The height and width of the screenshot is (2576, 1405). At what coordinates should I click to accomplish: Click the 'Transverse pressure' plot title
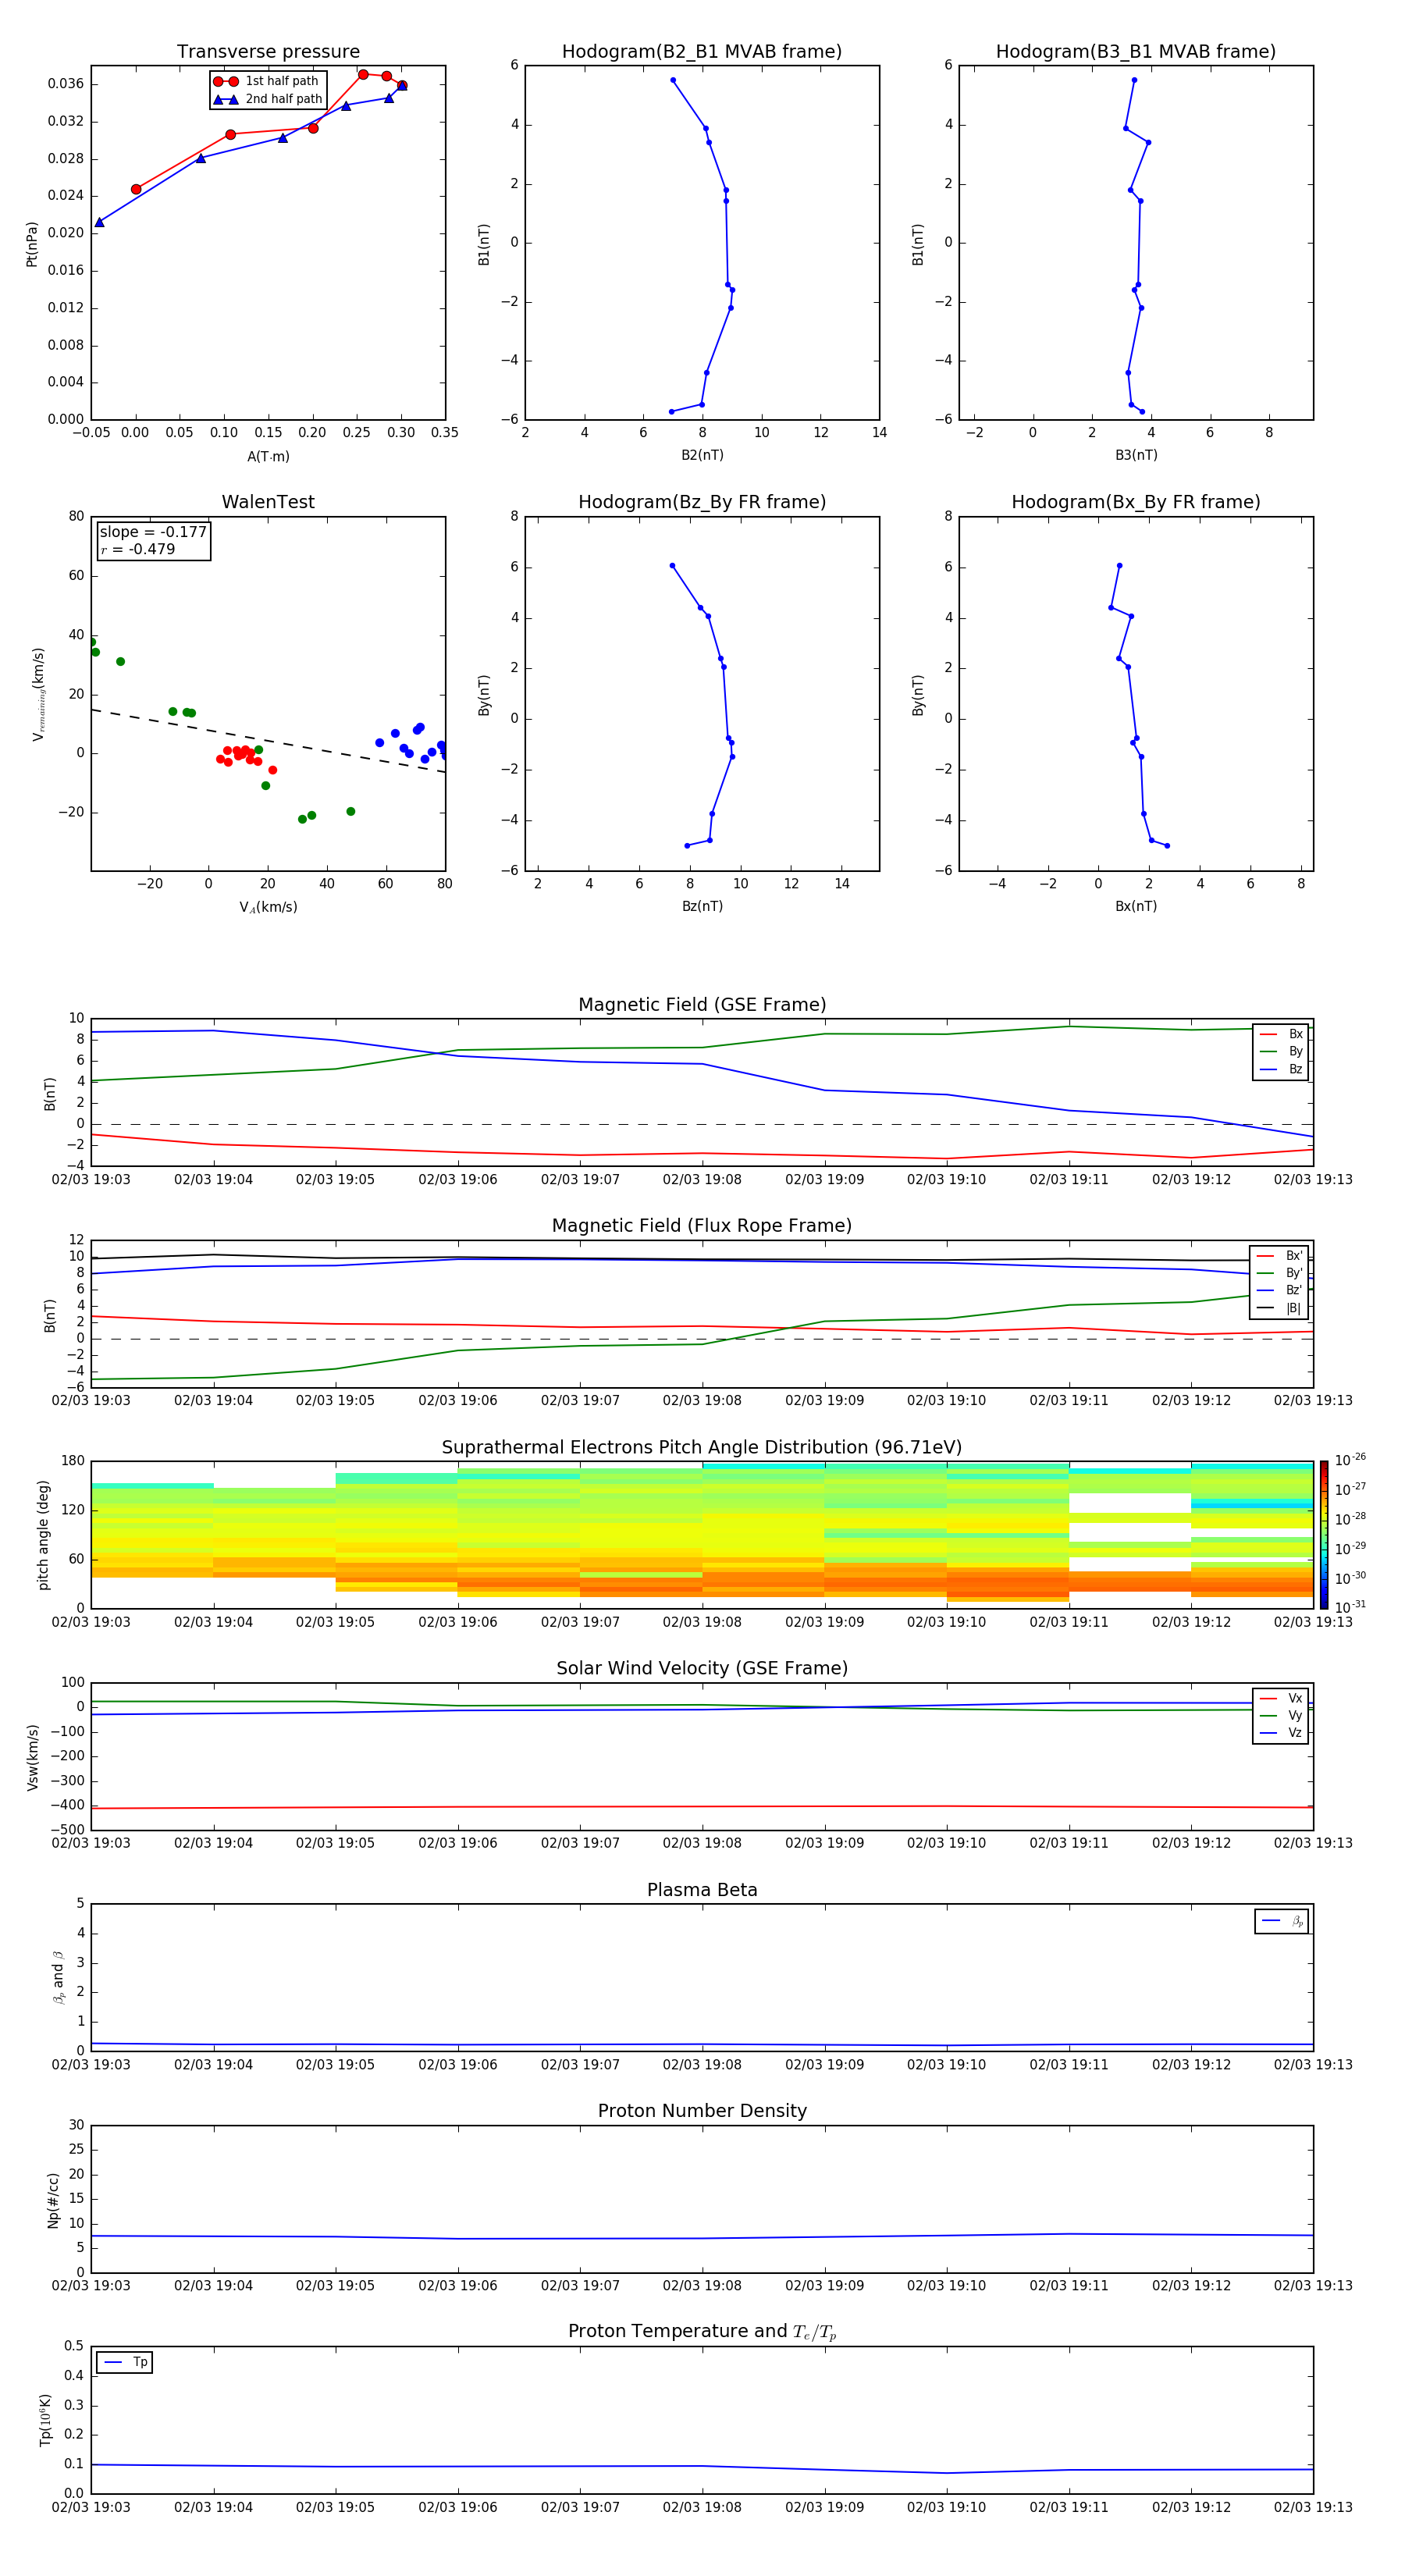[x=268, y=52]
